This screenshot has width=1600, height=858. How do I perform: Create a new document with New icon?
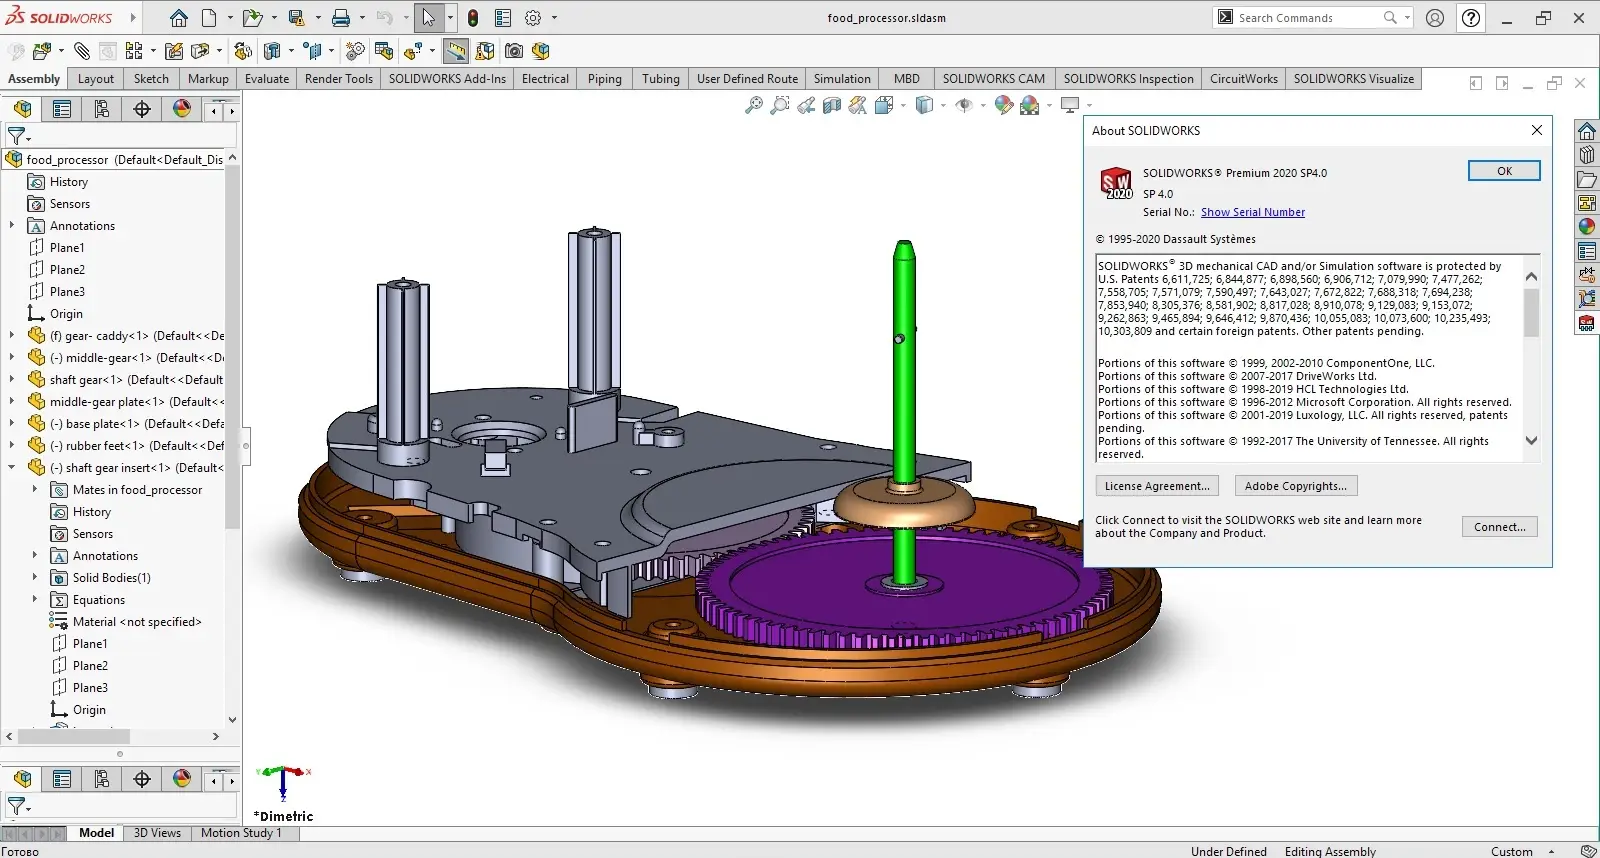tap(209, 18)
